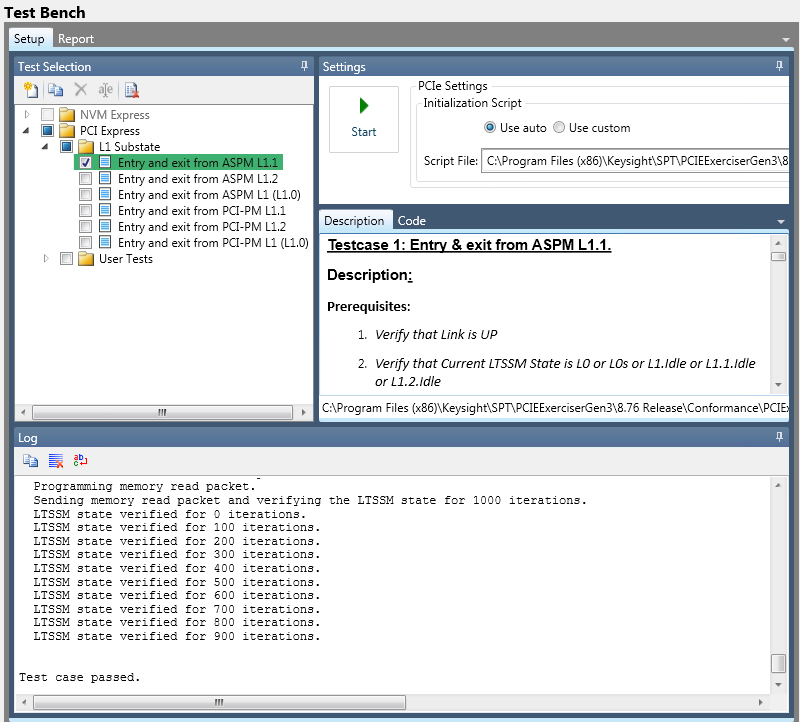800x722 pixels.
Task: Pin the Log panel
Action: tap(779, 437)
